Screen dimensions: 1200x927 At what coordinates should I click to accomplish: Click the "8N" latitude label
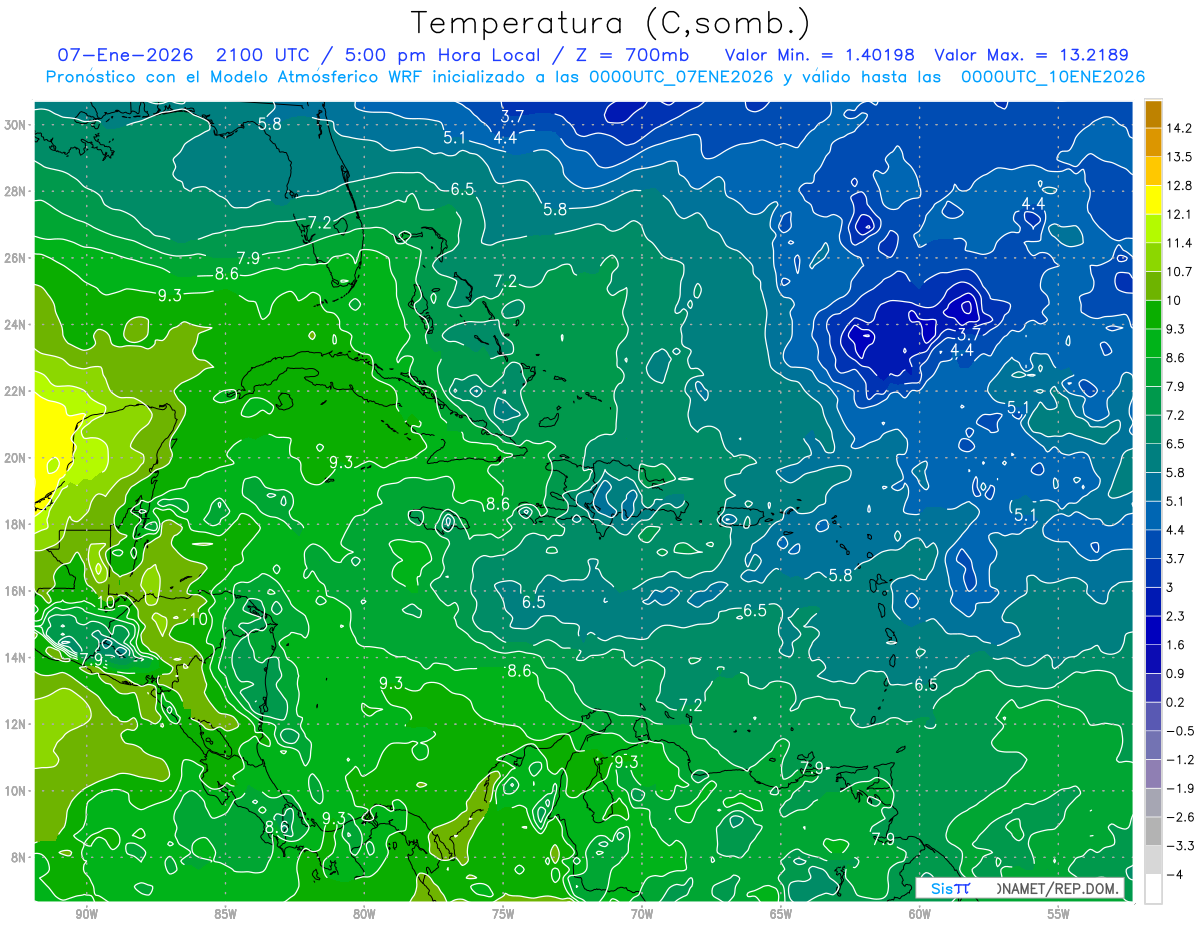(x=18, y=858)
